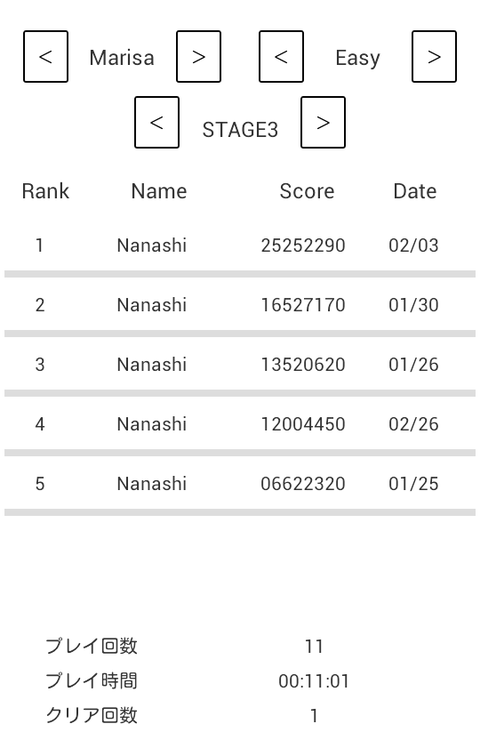Select next character after Marisa

point(199,57)
